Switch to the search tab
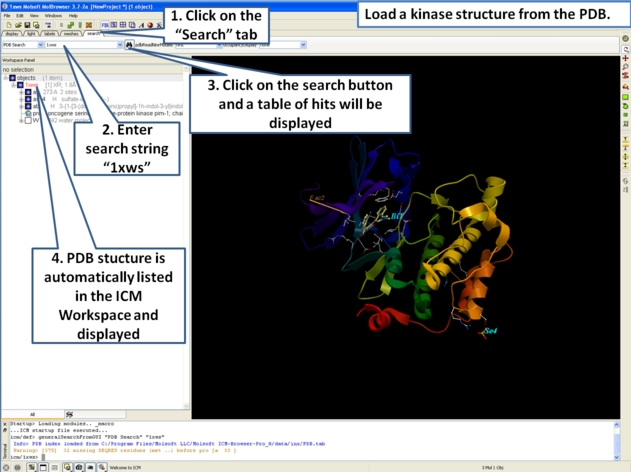 [x=93, y=34]
